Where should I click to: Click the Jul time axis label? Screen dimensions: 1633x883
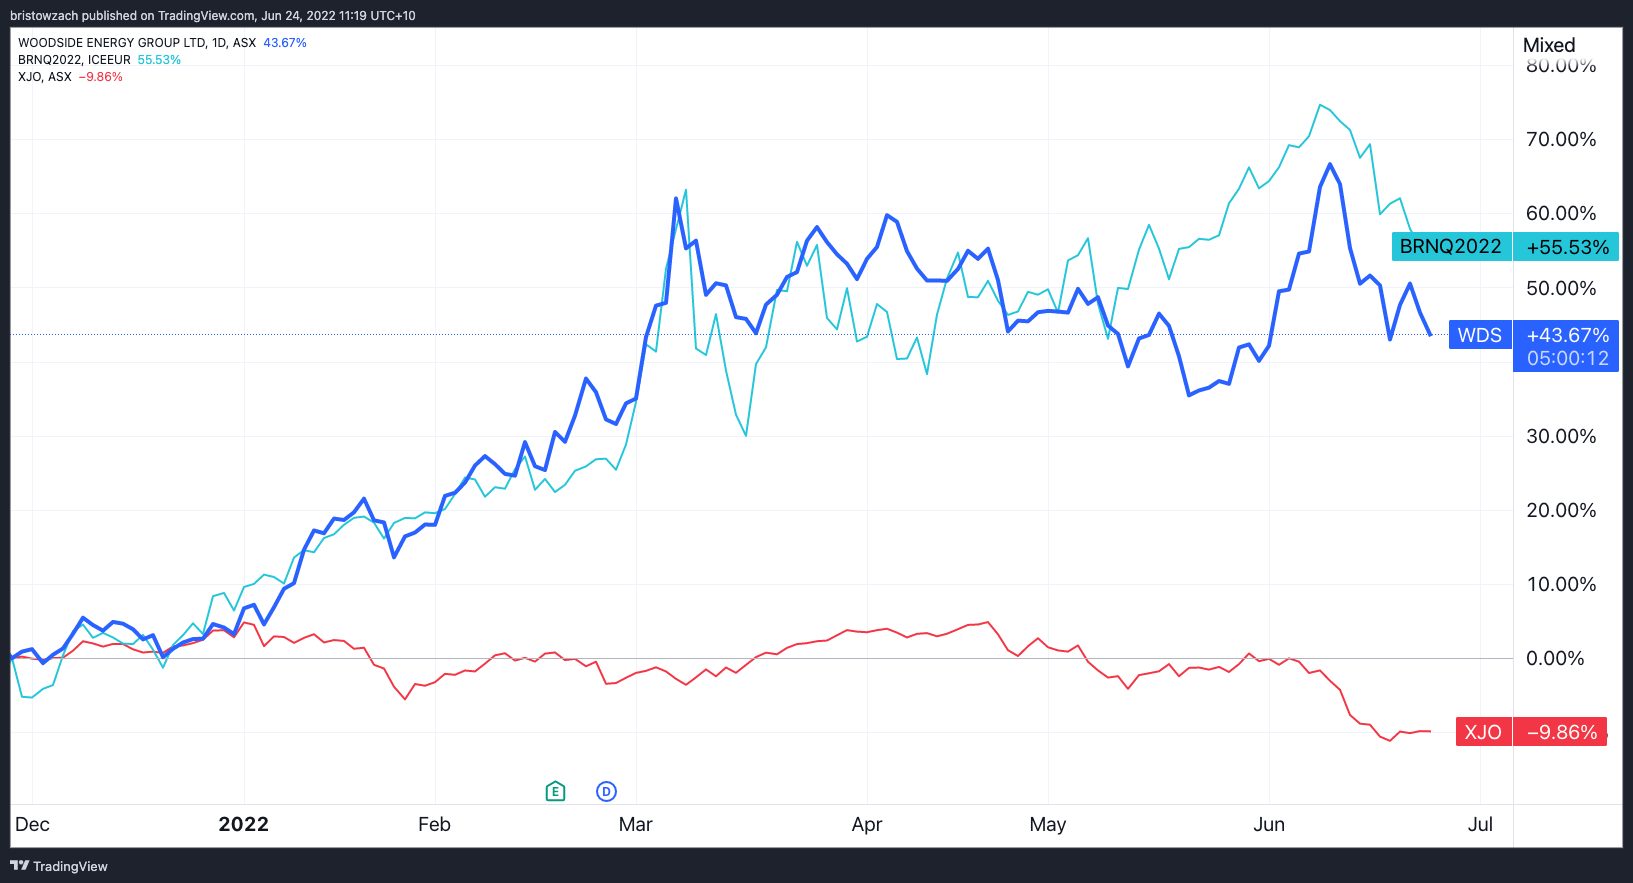point(1480,824)
